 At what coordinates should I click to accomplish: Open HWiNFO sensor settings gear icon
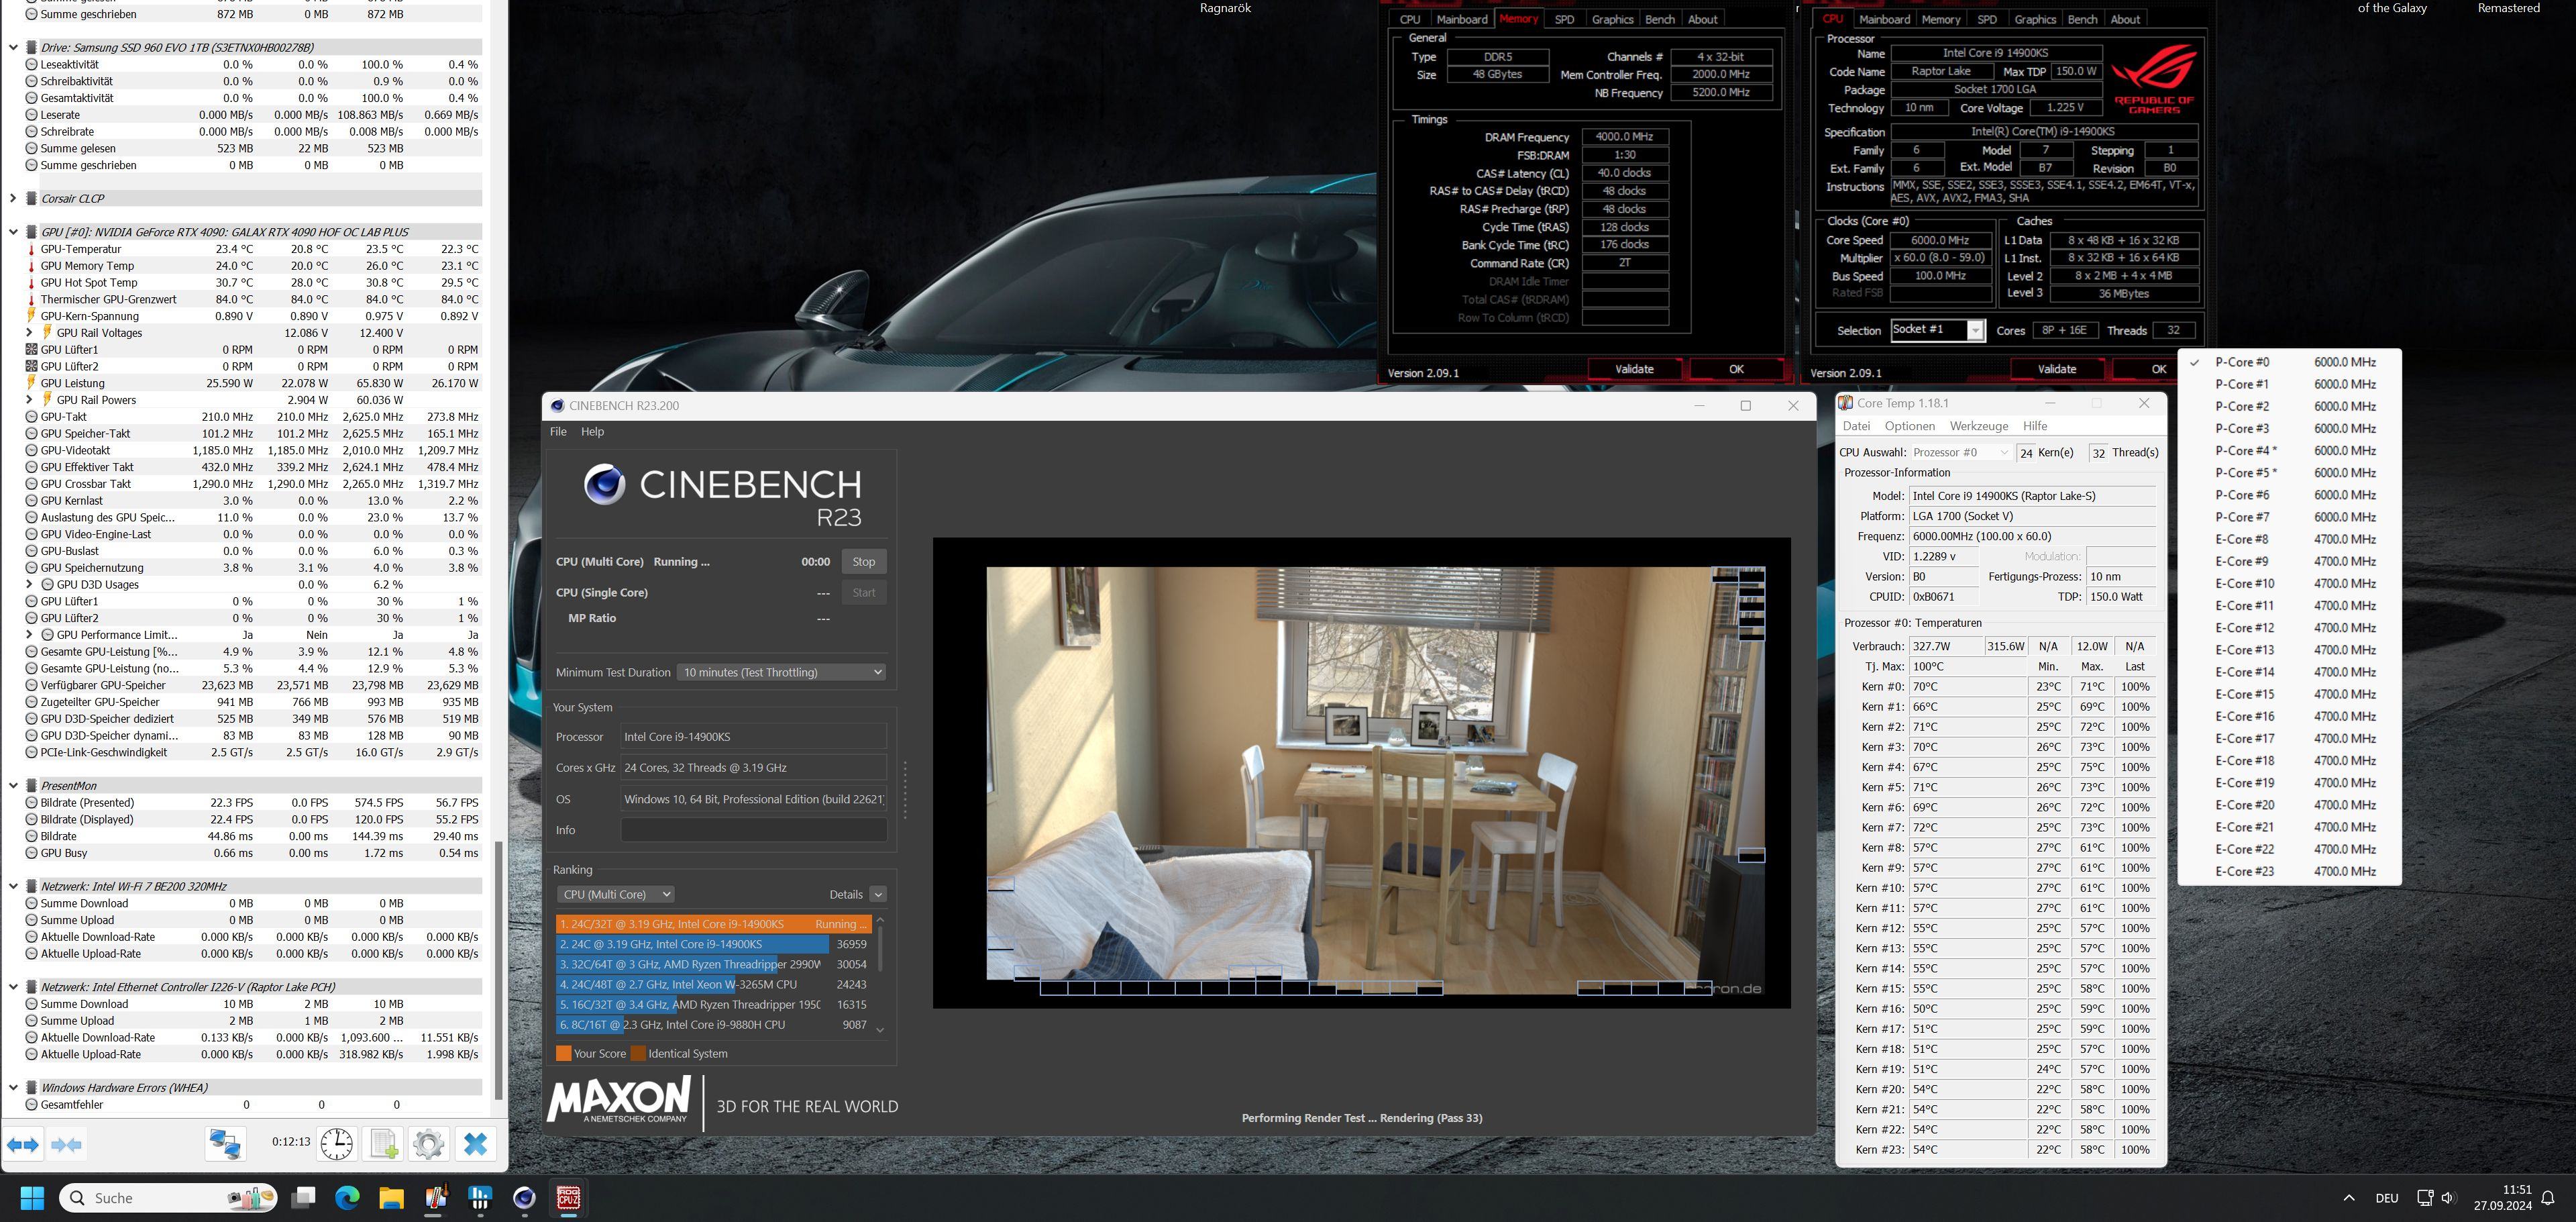(429, 1144)
